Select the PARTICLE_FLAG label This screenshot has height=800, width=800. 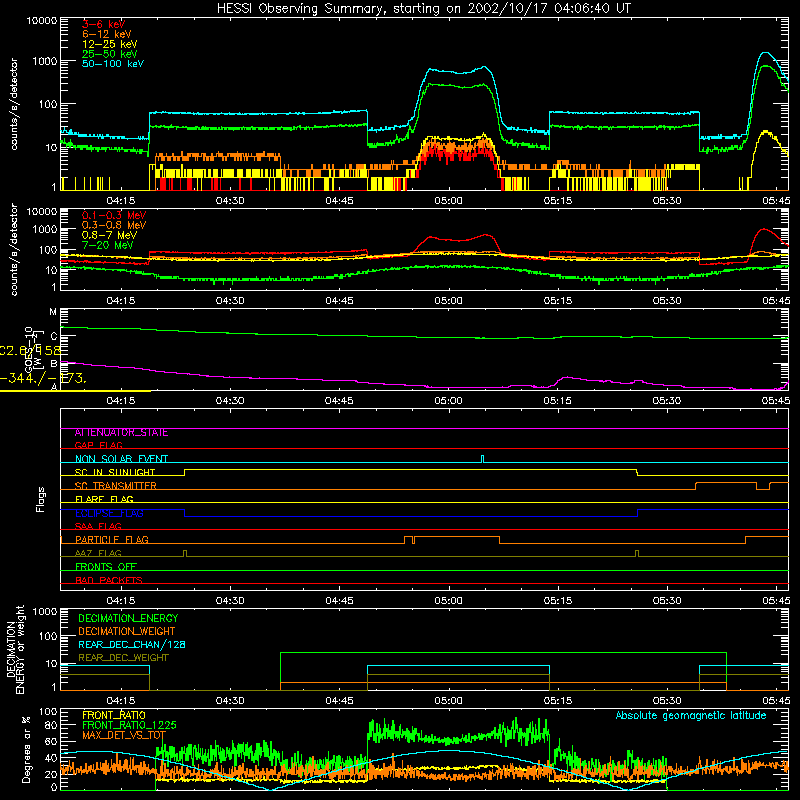point(112,539)
